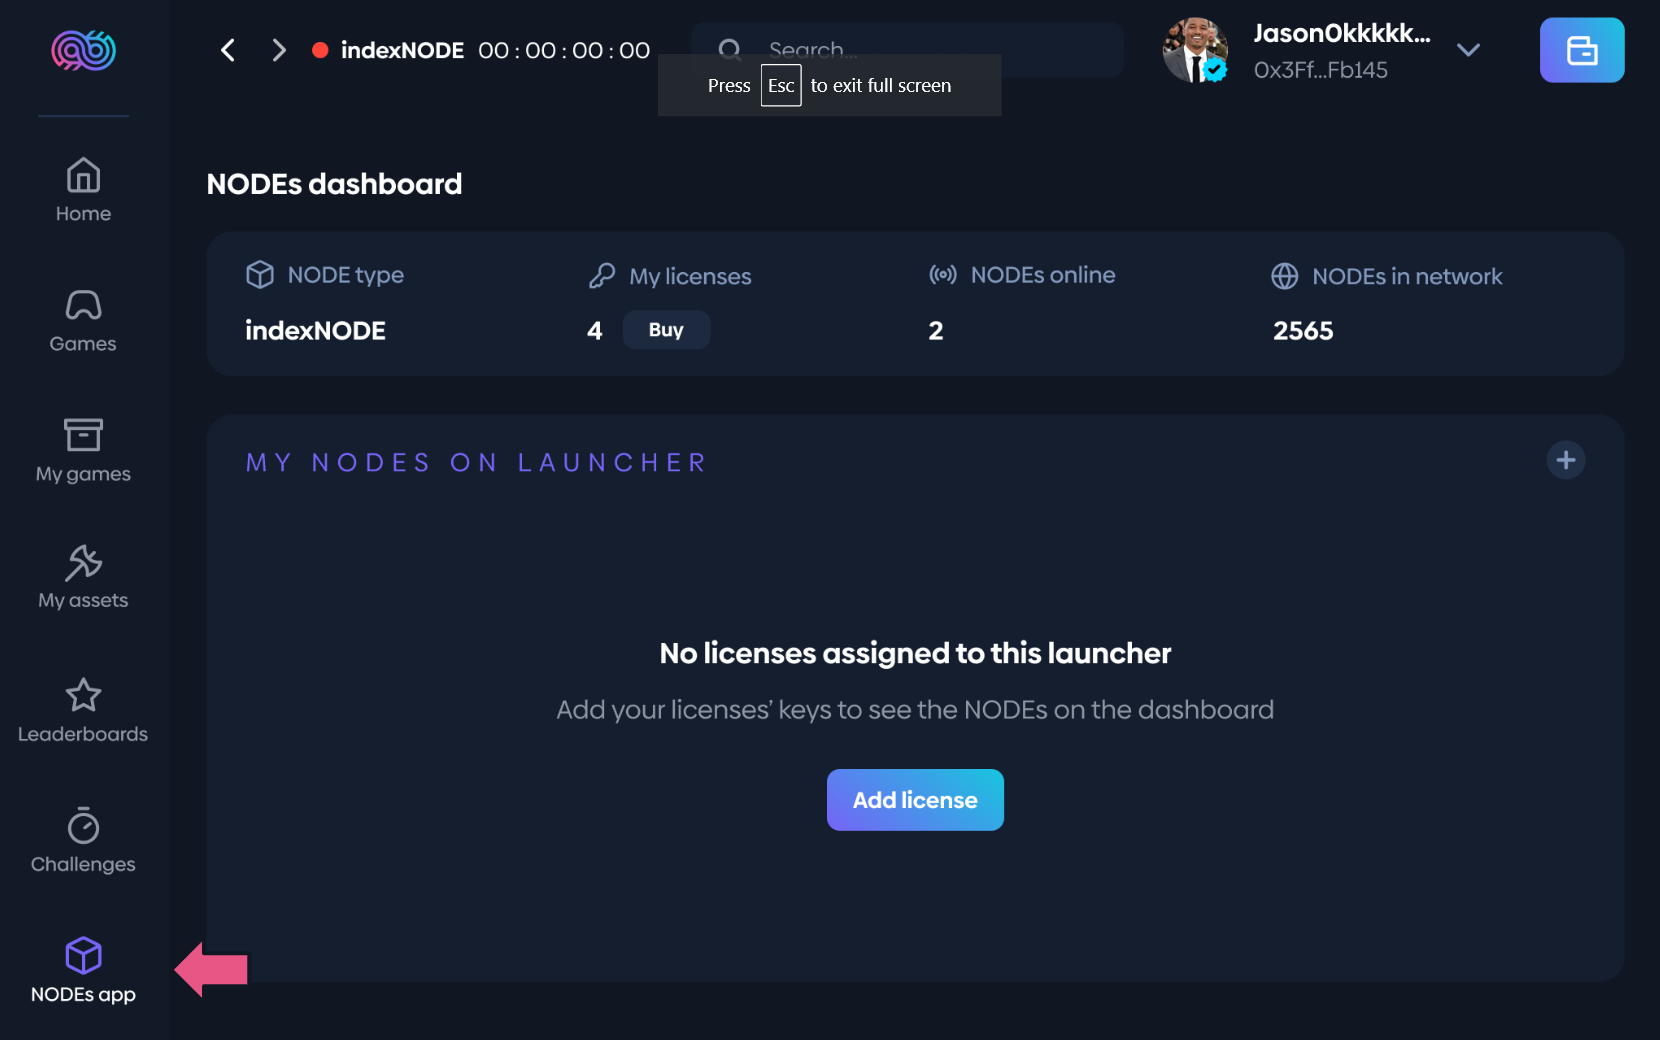Click the launcher logo icon
This screenshot has width=1660, height=1040.
tap(84, 50)
